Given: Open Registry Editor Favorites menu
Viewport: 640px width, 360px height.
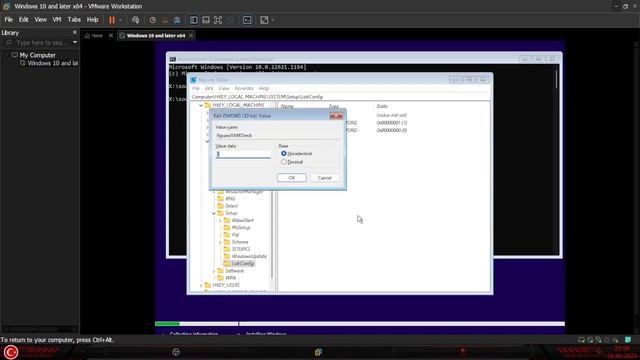Looking at the screenshot, I should 244,88.
